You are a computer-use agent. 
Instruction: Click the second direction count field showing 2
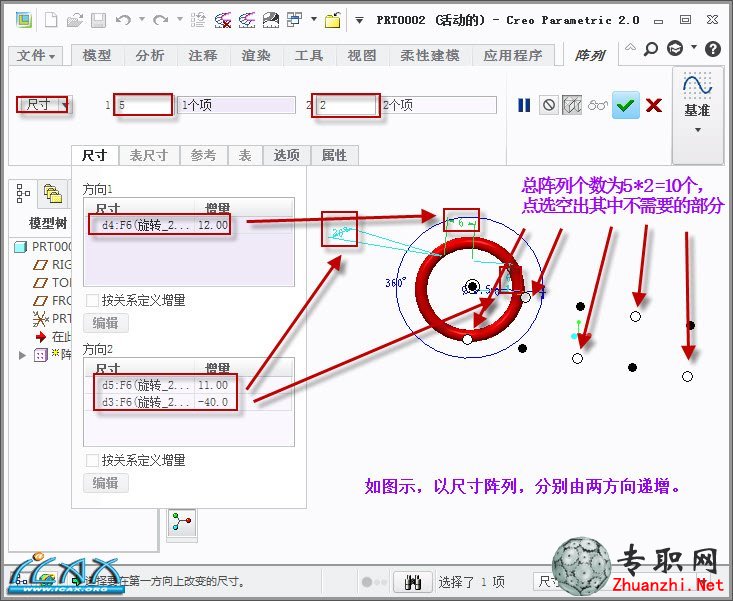(x=345, y=105)
